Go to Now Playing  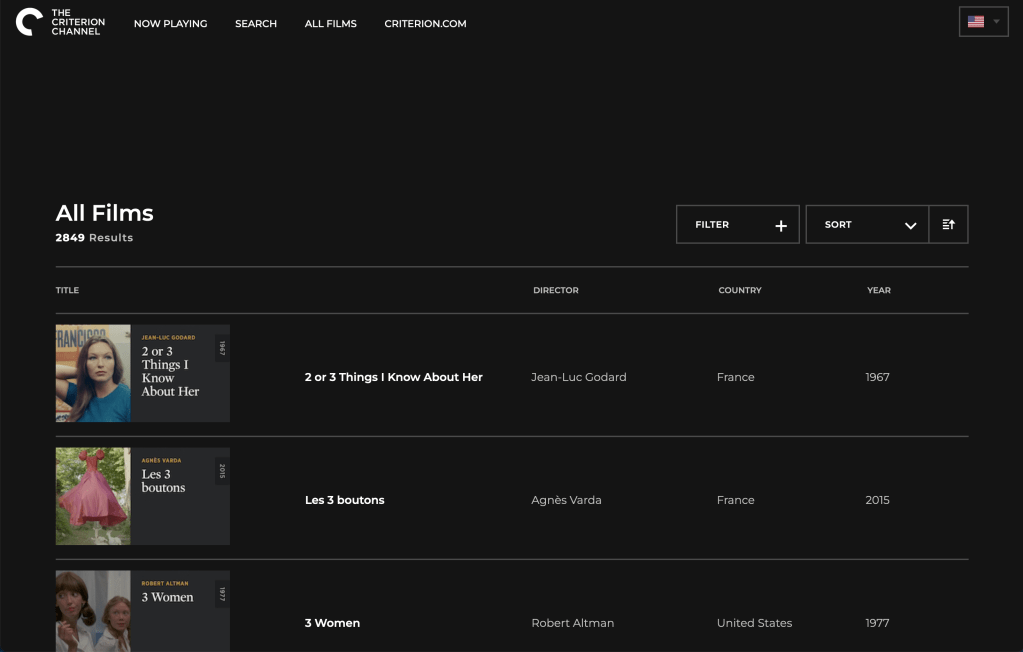click(x=170, y=24)
